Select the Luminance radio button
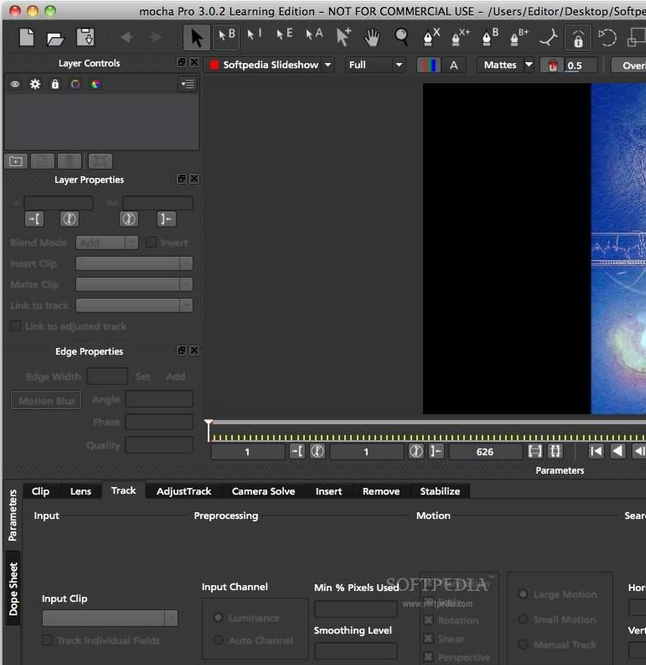This screenshot has width=646, height=665. (x=218, y=618)
